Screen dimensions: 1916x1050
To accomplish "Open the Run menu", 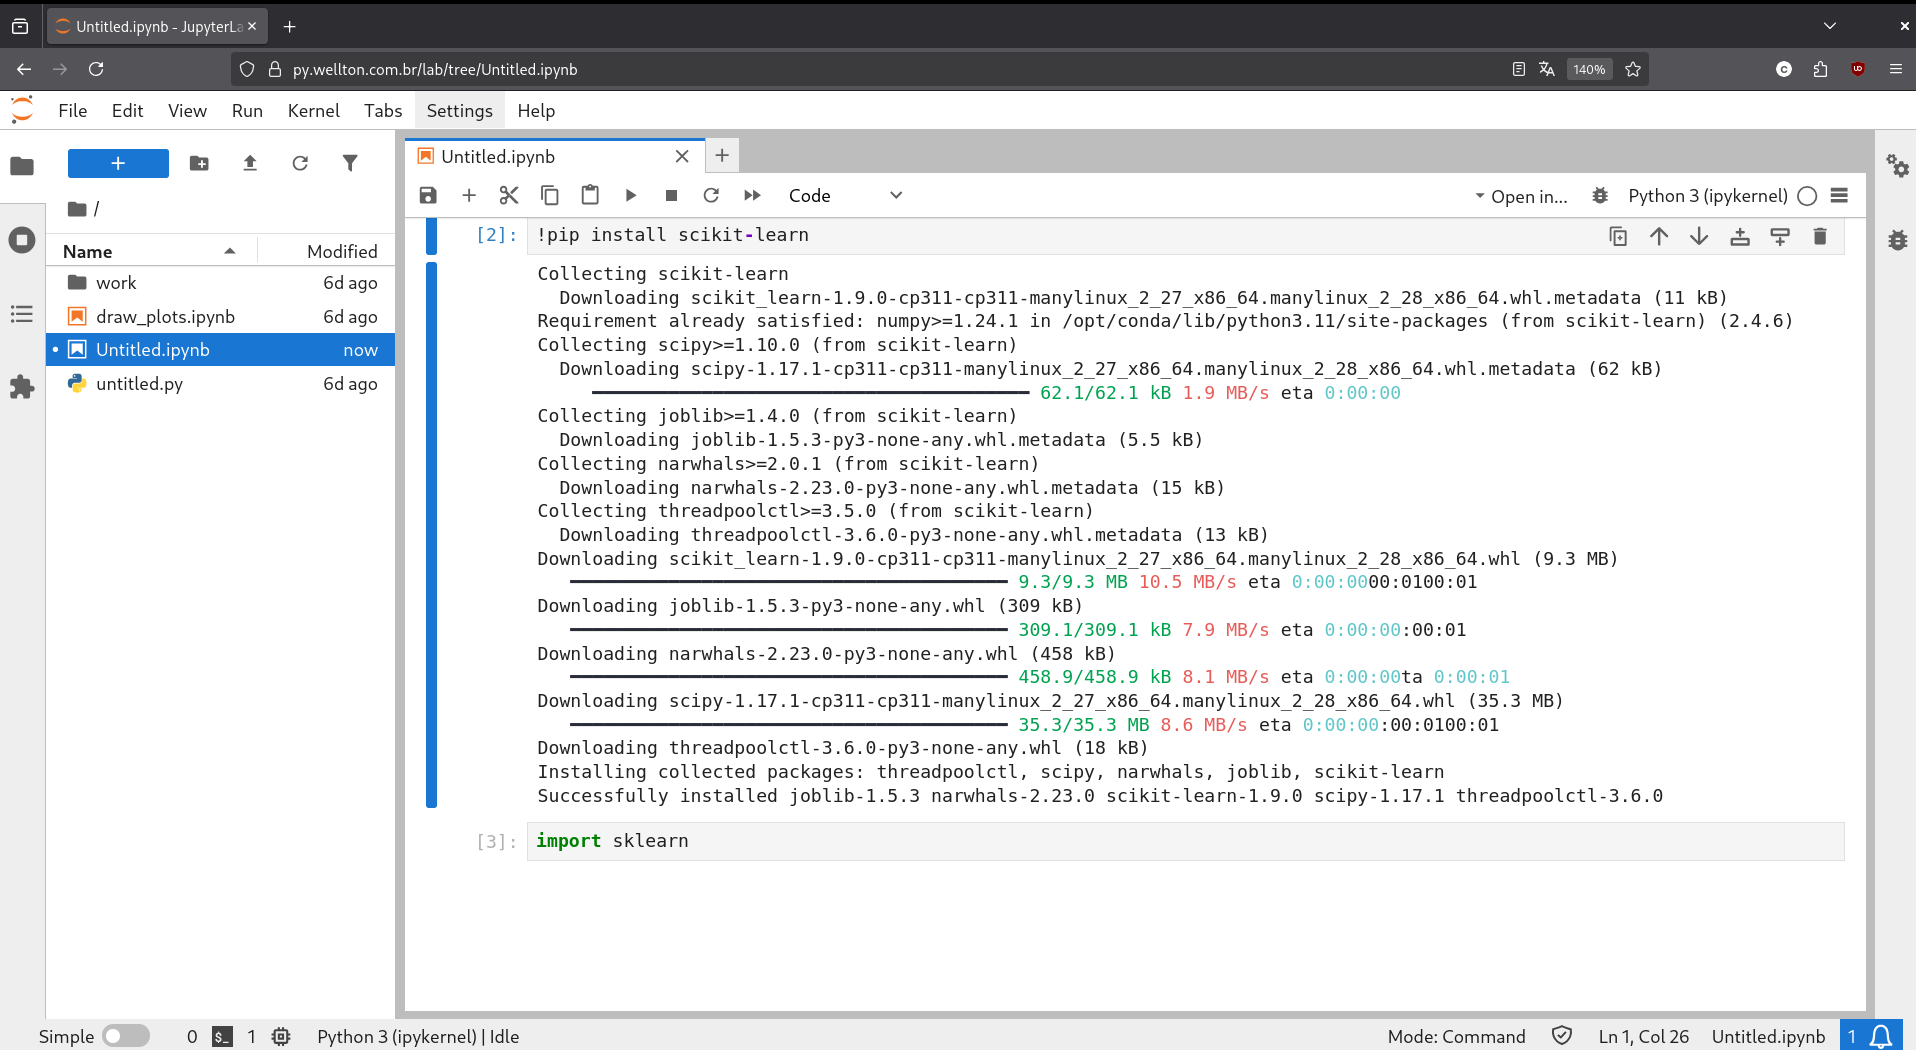I will (247, 110).
